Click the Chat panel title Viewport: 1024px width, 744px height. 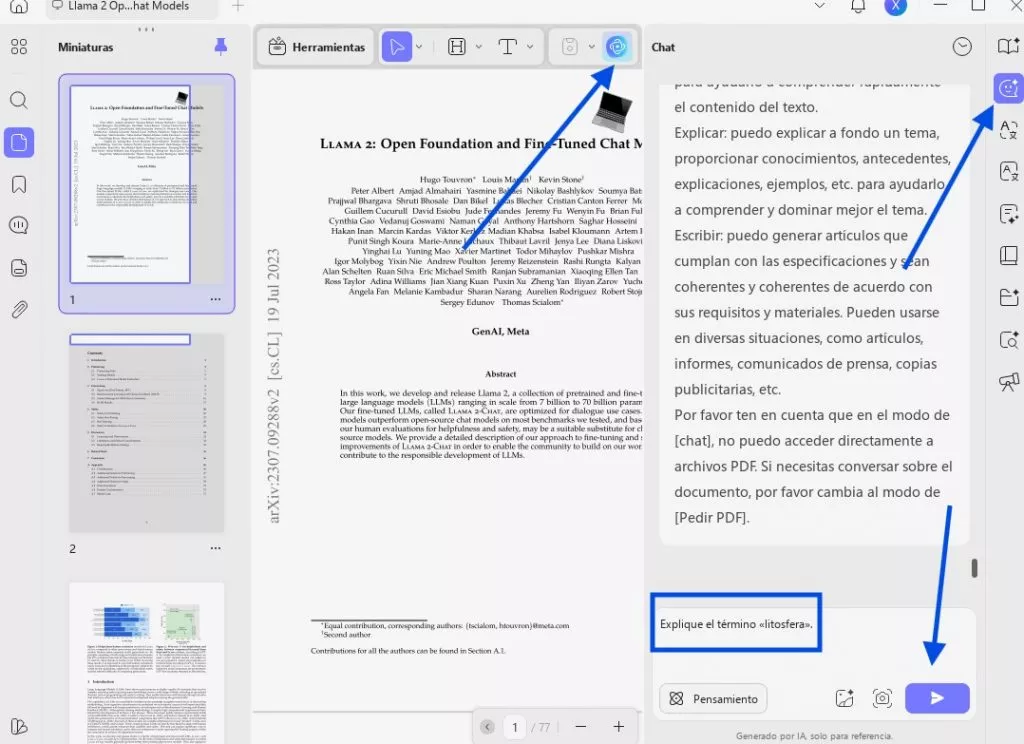tap(663, 47)
